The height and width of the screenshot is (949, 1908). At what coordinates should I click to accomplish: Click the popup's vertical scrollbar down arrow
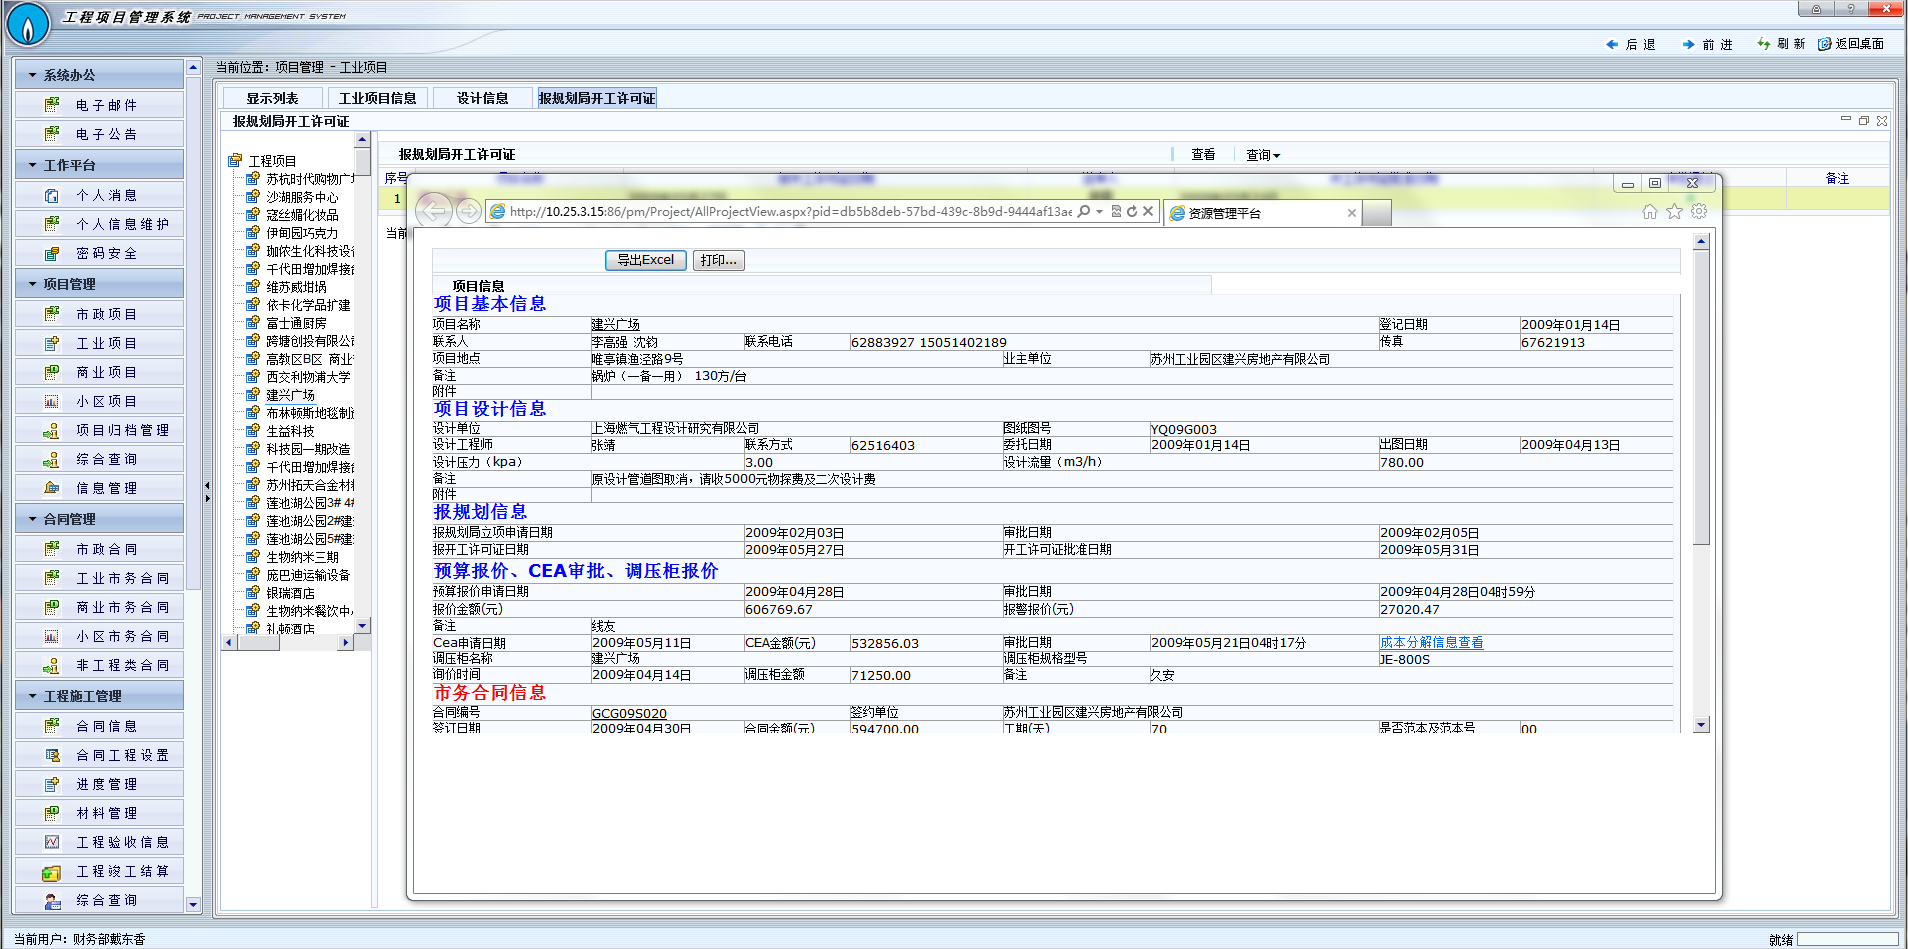tap(1701, 725)
